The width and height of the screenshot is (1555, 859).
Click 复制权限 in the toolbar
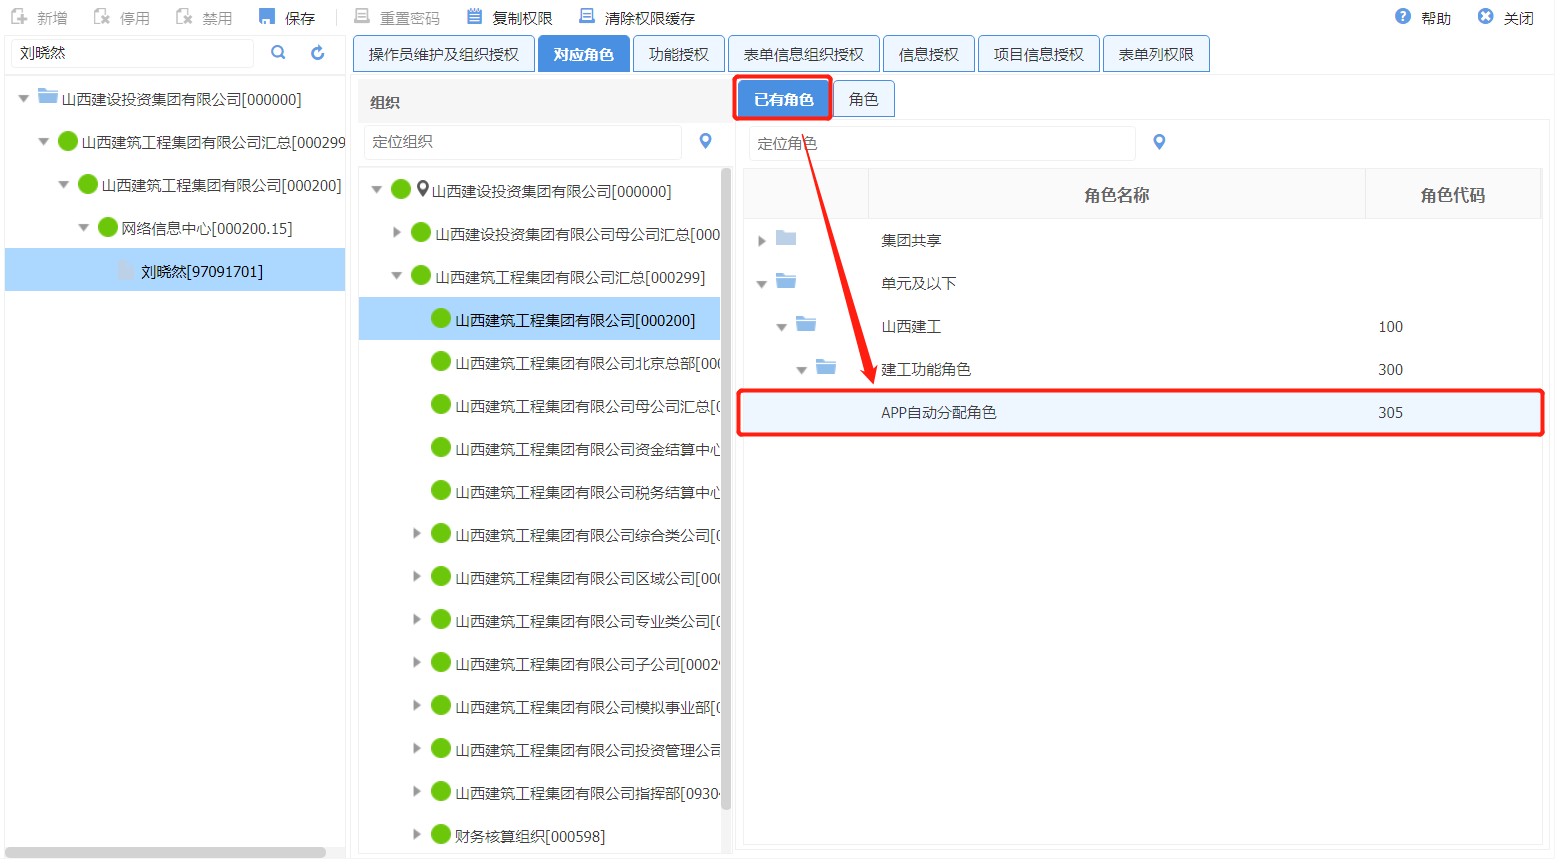tap(510, 18)
